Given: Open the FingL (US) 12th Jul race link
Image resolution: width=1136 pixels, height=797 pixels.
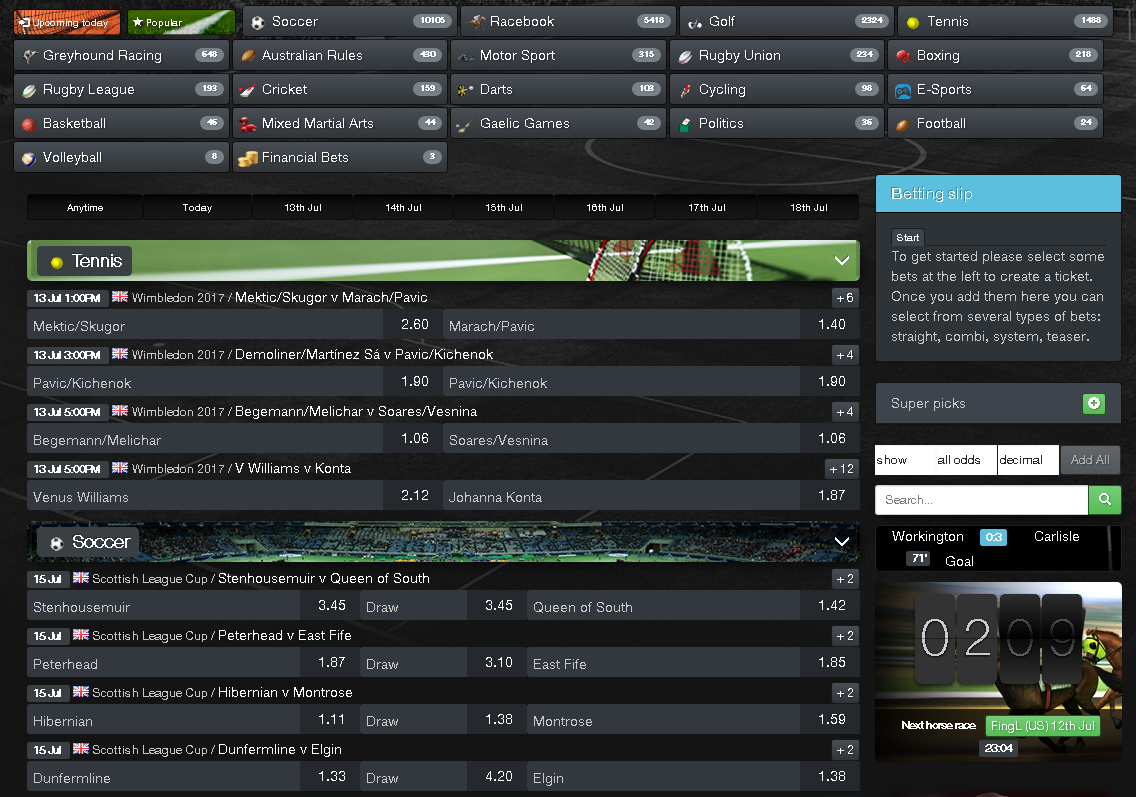Looking at the screenshot, I should [1043, 726].
